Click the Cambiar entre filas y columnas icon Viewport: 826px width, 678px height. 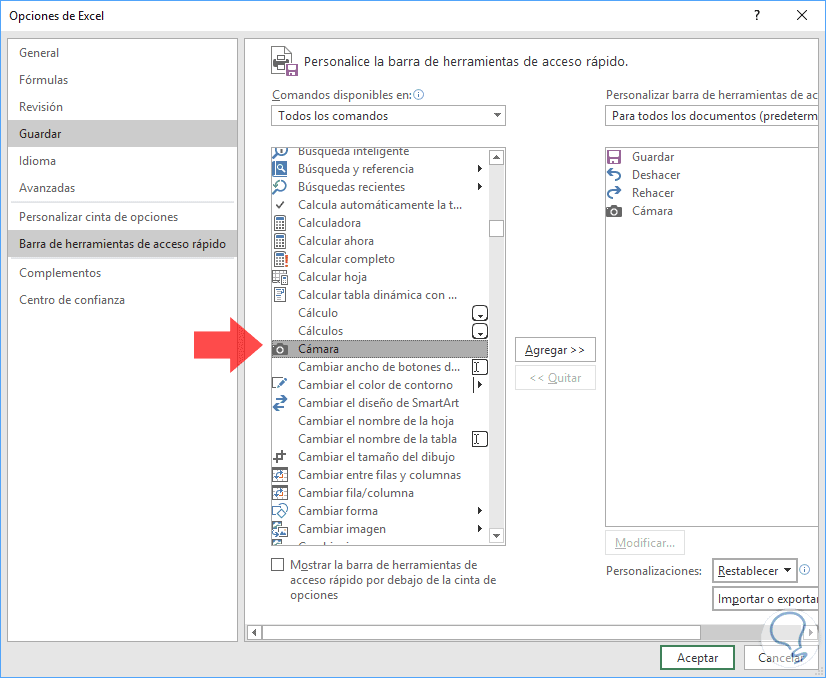click(x=280, y=475)
